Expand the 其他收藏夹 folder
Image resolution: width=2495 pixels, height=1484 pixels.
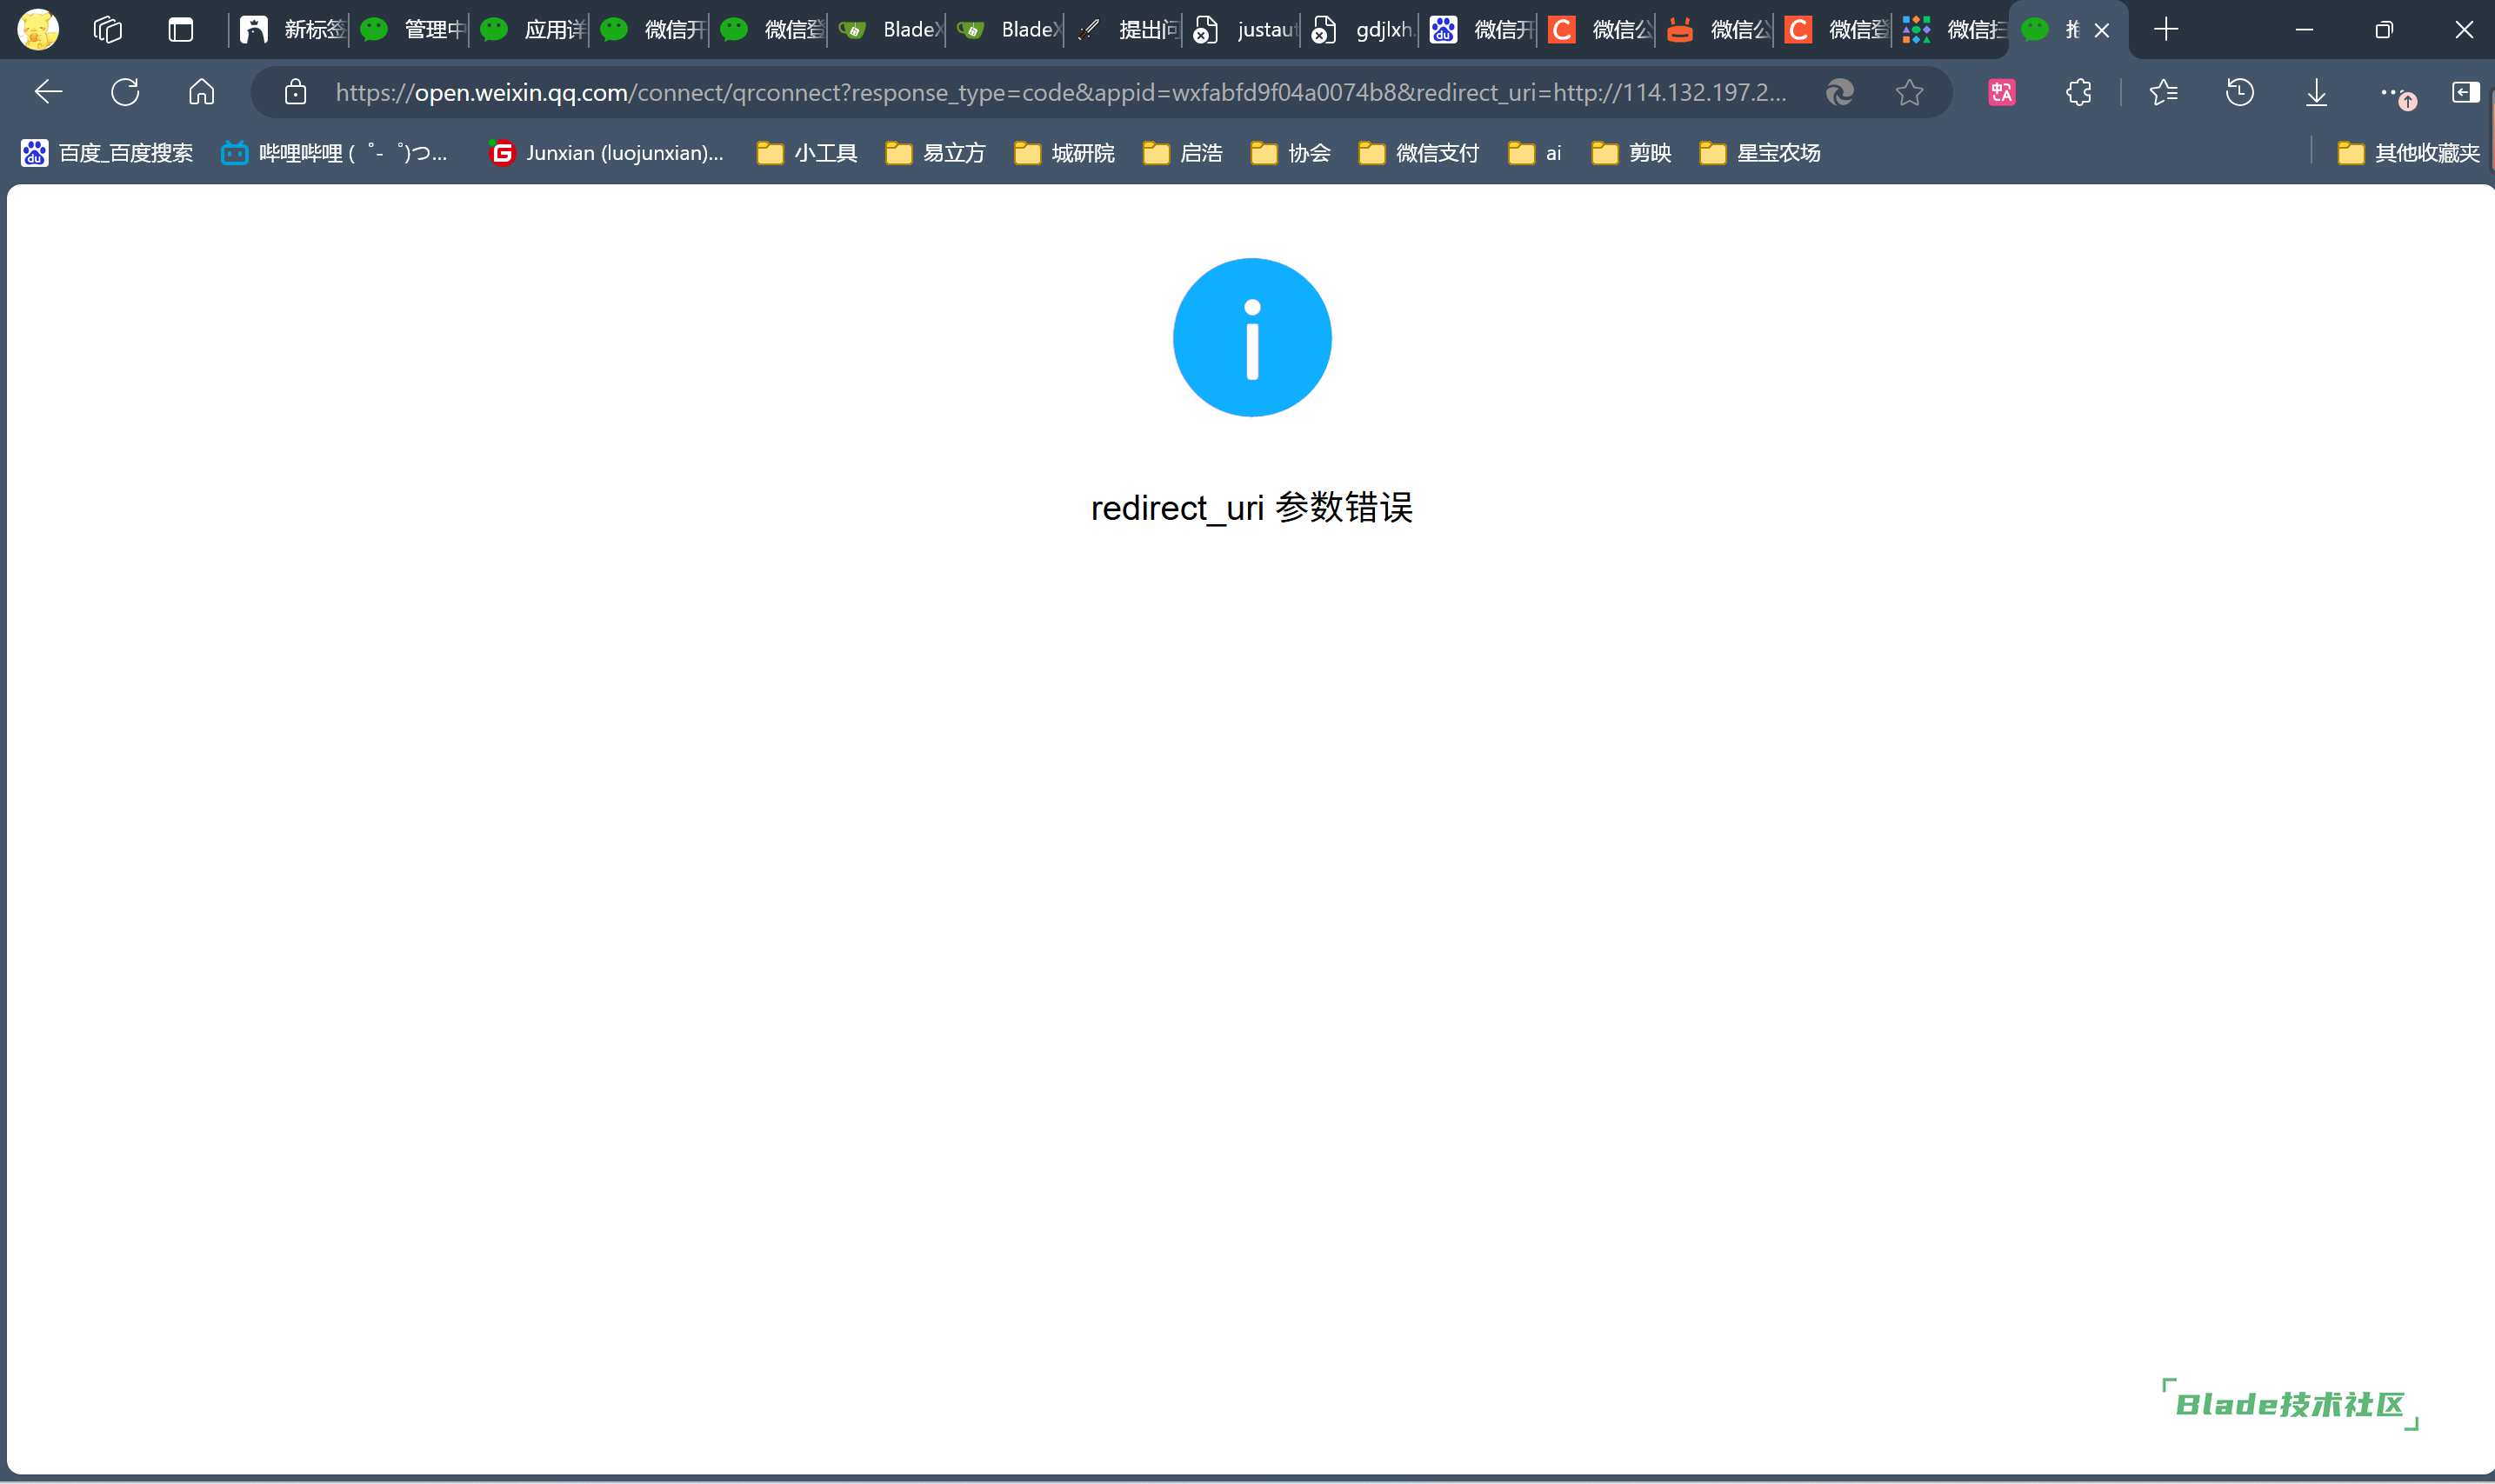[2408, 153]
